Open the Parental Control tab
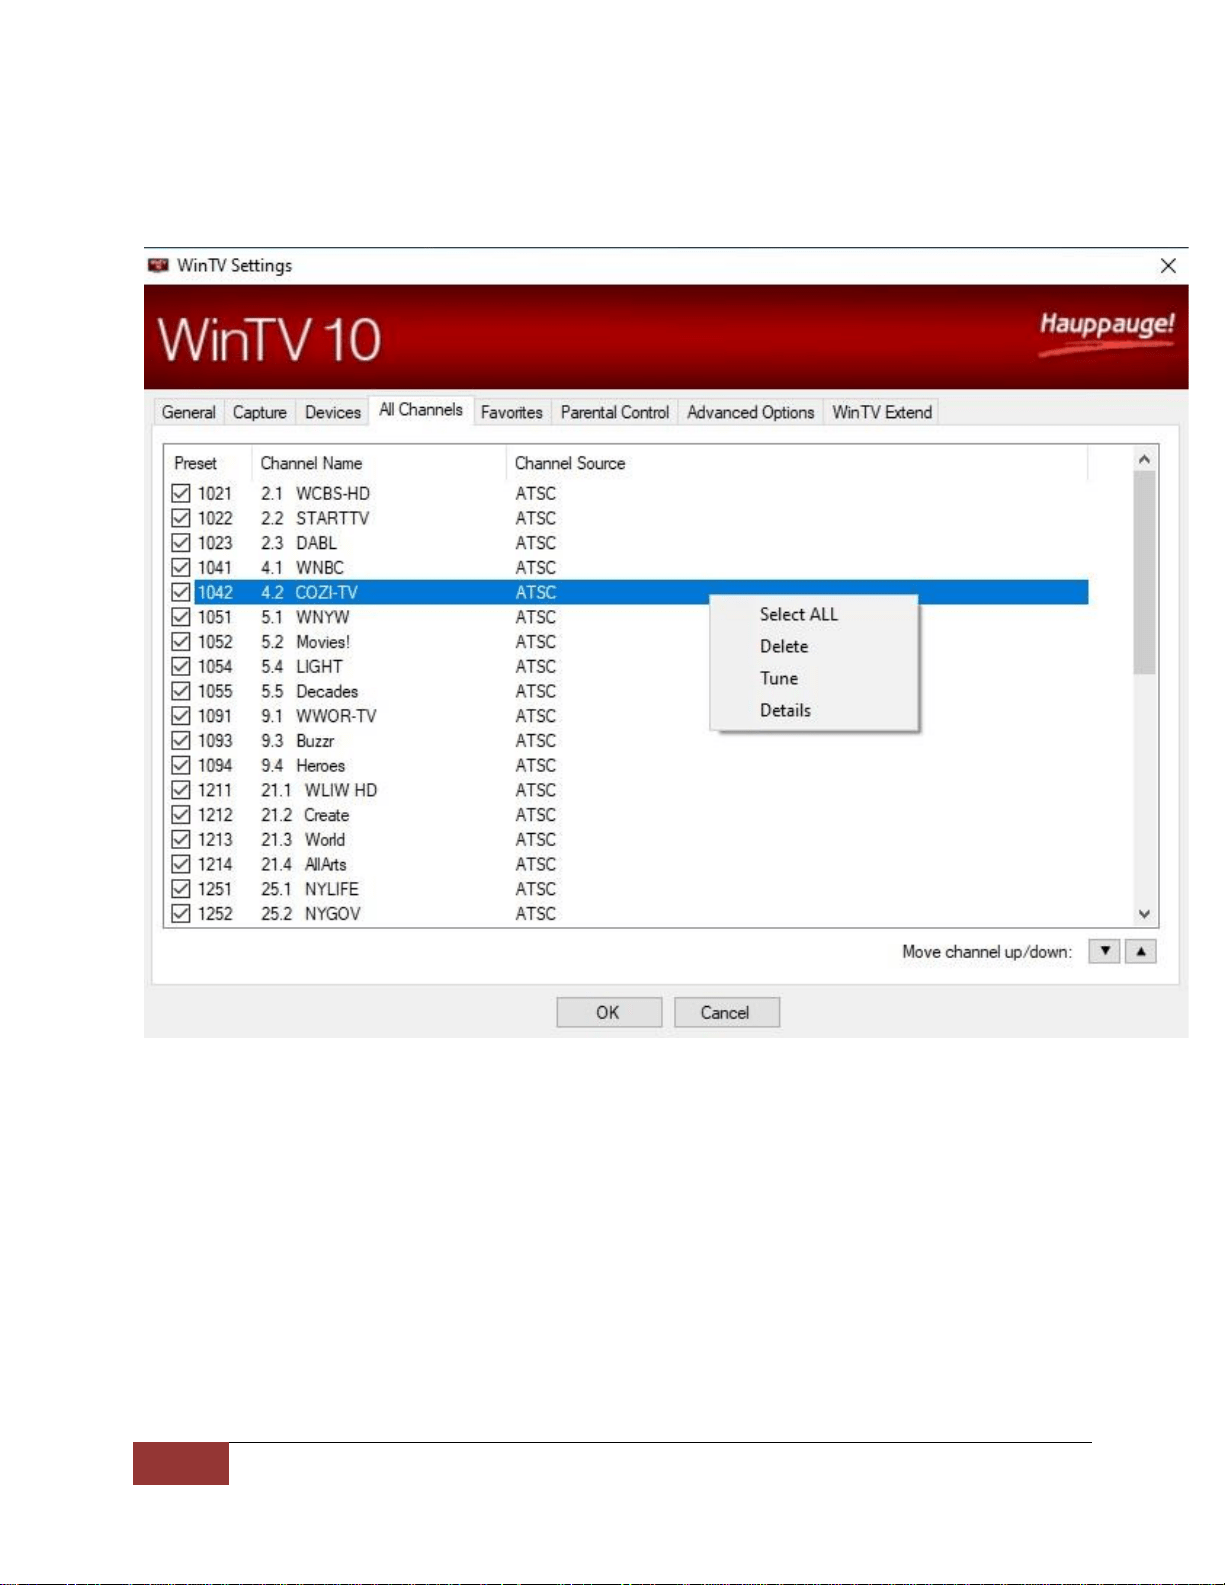Image resolution: width=1225 pixels, height=1585 pixels. (x=614, y=412)
